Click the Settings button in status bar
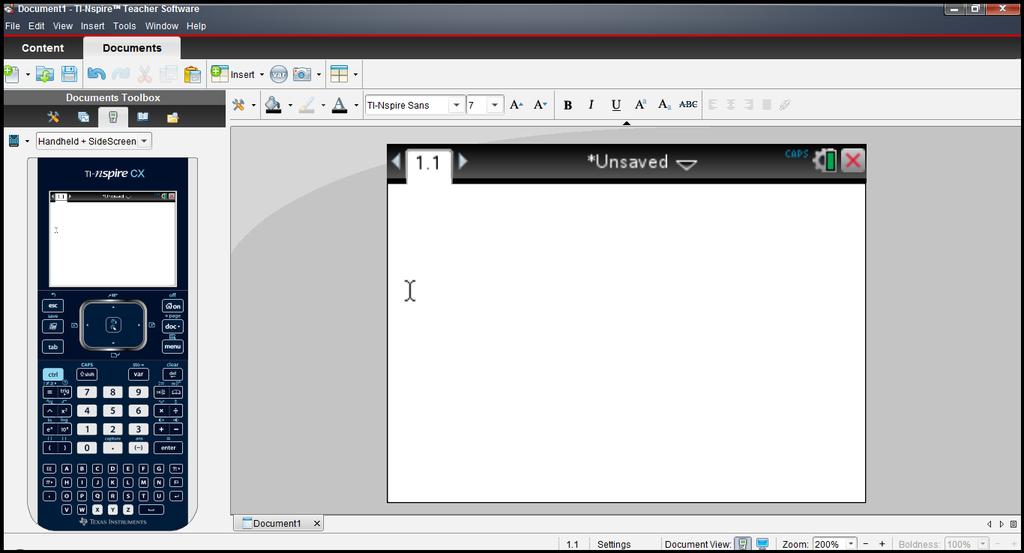Viewport: 1024px width, 553px height. coord(614,544)
